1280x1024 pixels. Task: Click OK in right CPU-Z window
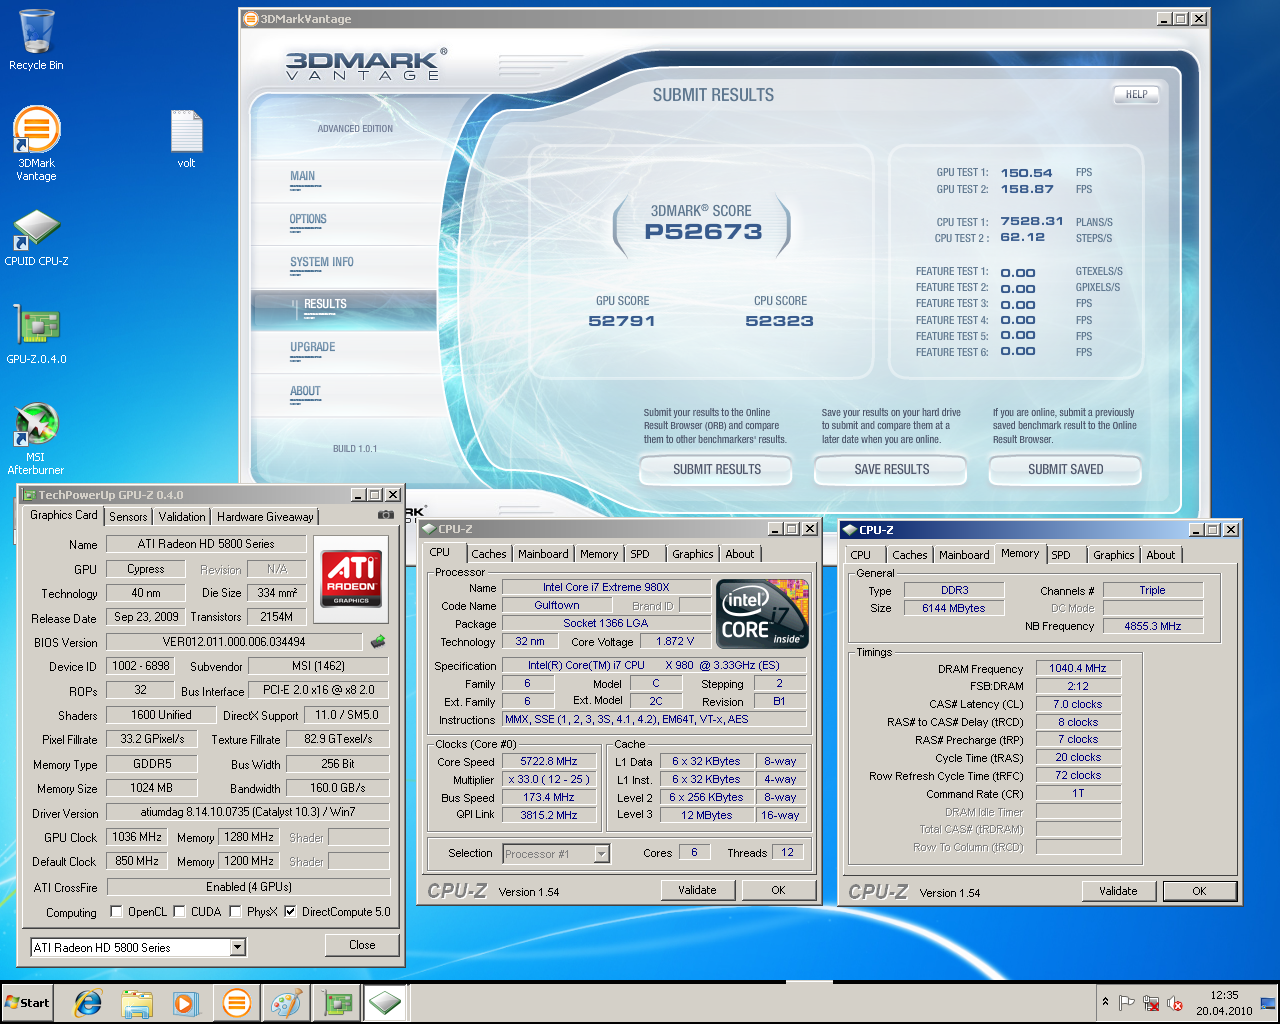pos(1199,891)
